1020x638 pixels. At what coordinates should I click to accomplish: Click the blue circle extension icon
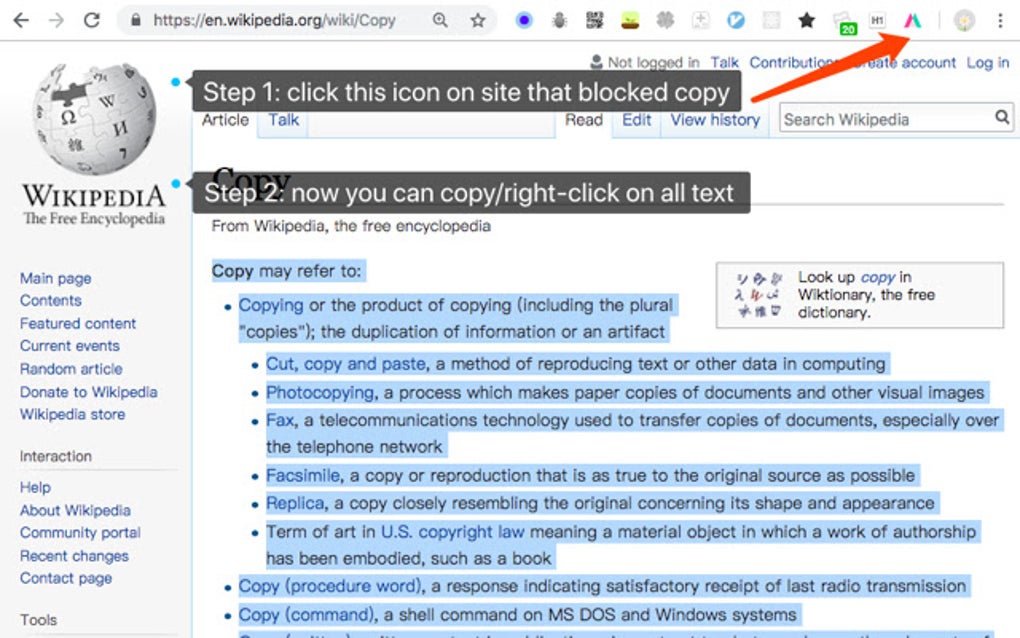tap(524, 20)
